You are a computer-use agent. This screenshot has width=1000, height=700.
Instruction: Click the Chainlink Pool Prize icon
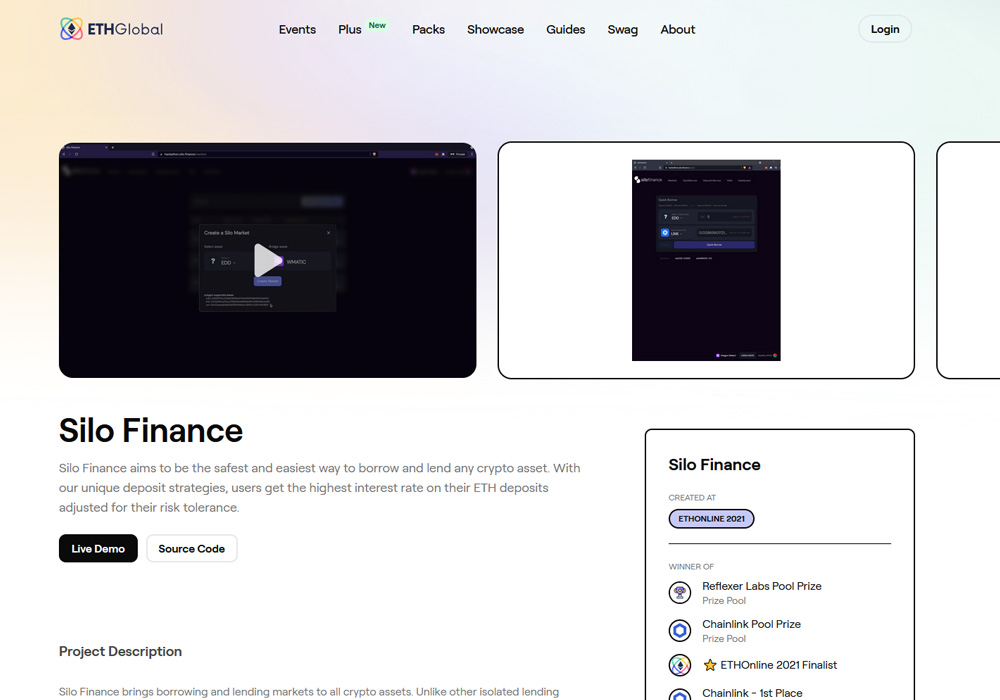[x=680, y=631]
